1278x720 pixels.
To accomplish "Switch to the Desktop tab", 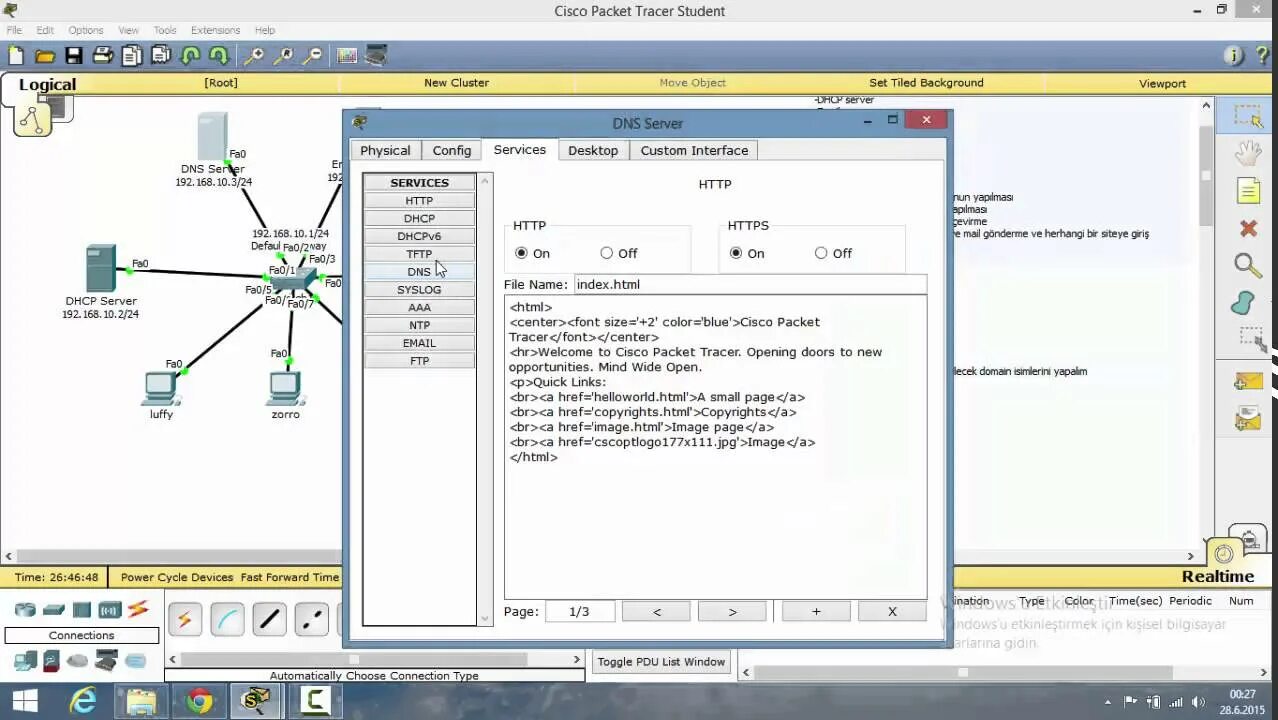I will (593, 150).
